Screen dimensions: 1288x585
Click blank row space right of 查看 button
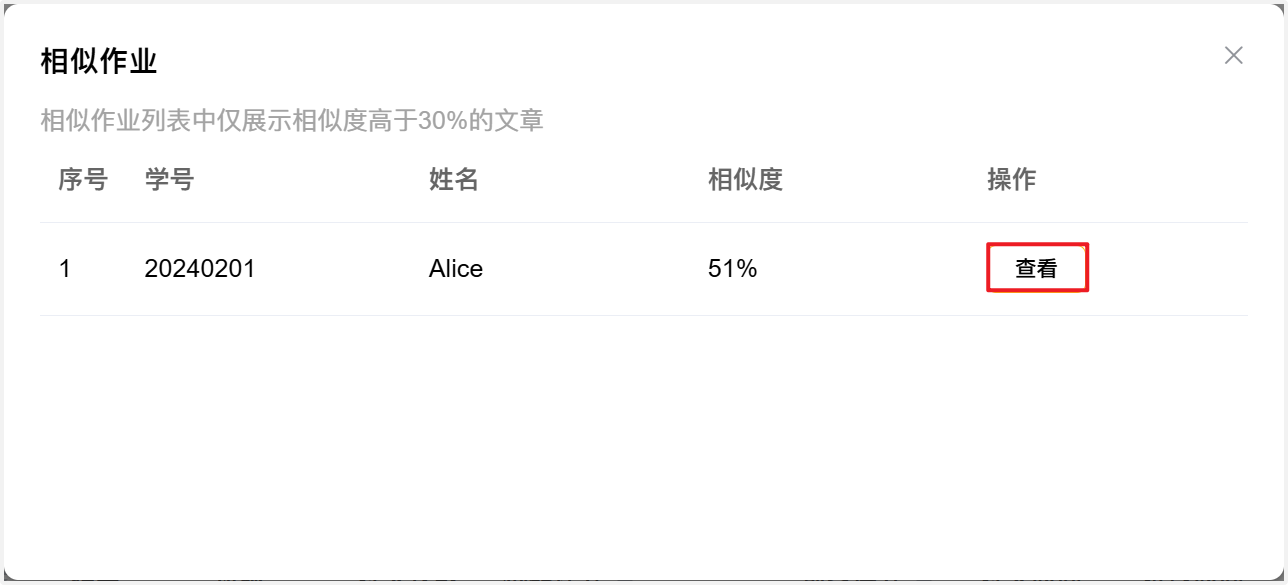coord(1170,269)
